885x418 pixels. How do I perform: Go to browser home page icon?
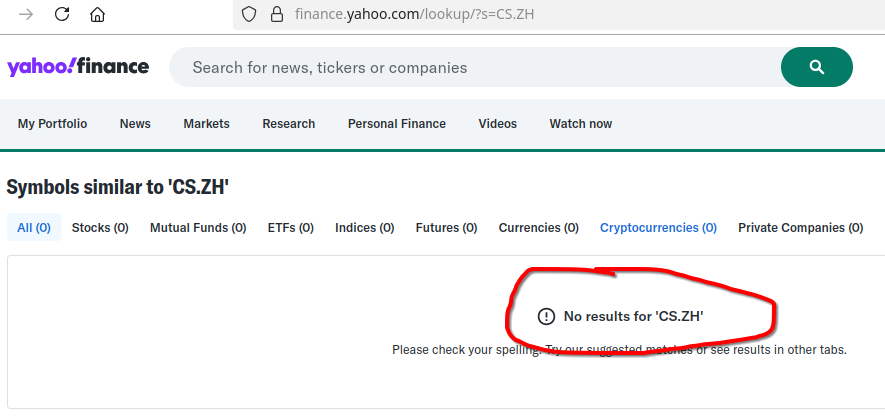[97, 15]
